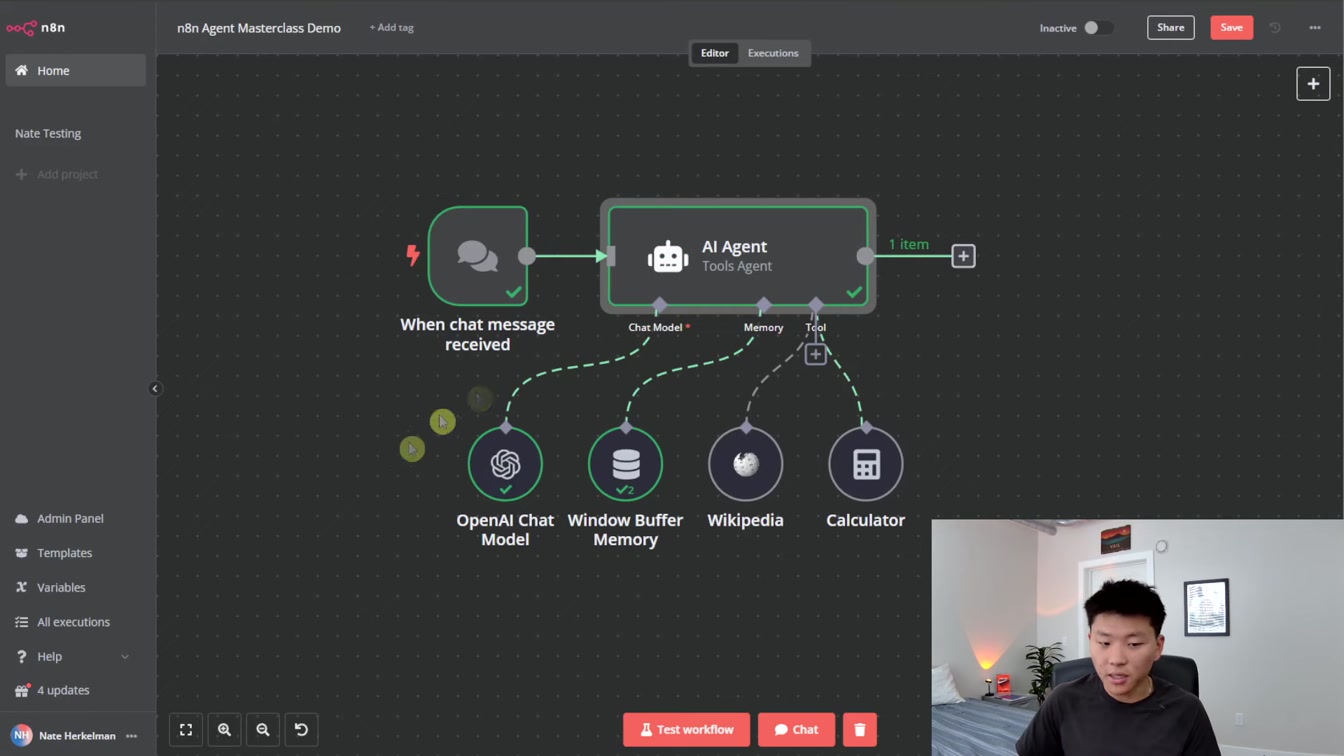Select the OpenAI Chat Model node
Viewport: 1344px width, 756px height.
[505, 464]
